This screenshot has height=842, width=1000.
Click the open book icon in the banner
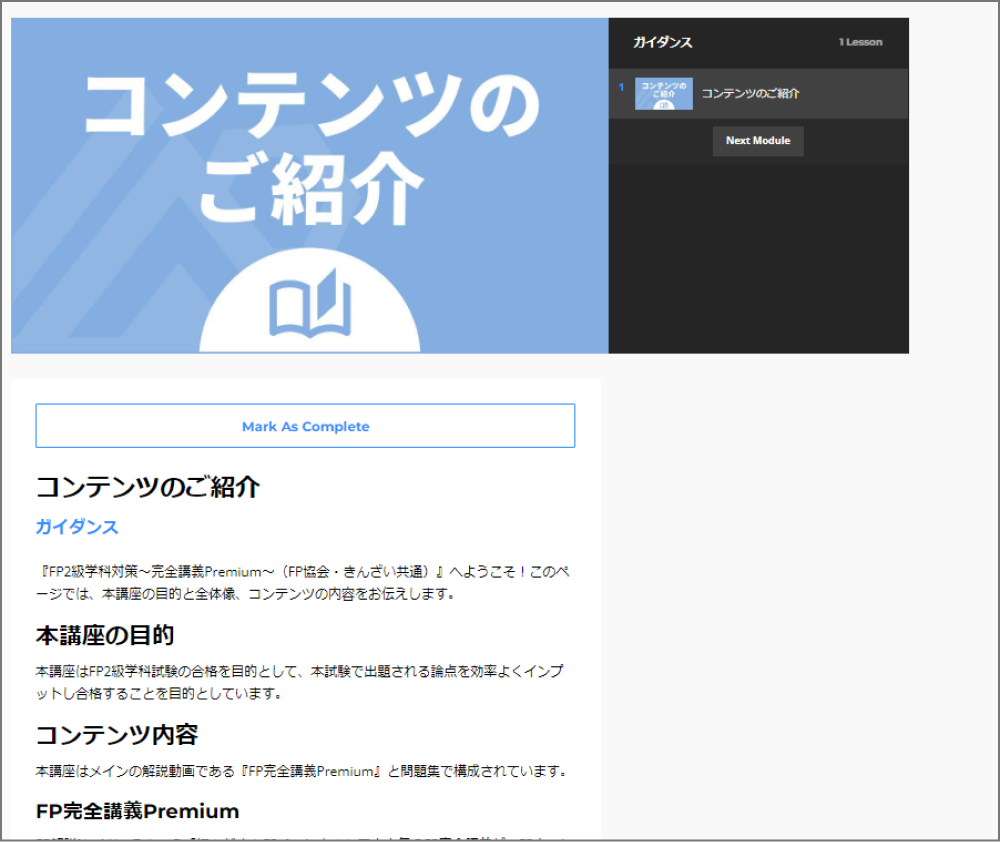310,304
